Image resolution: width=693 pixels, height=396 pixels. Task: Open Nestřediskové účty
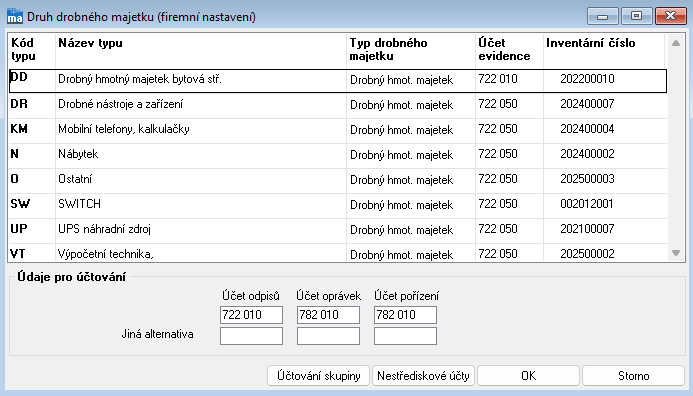pos(423,376)
